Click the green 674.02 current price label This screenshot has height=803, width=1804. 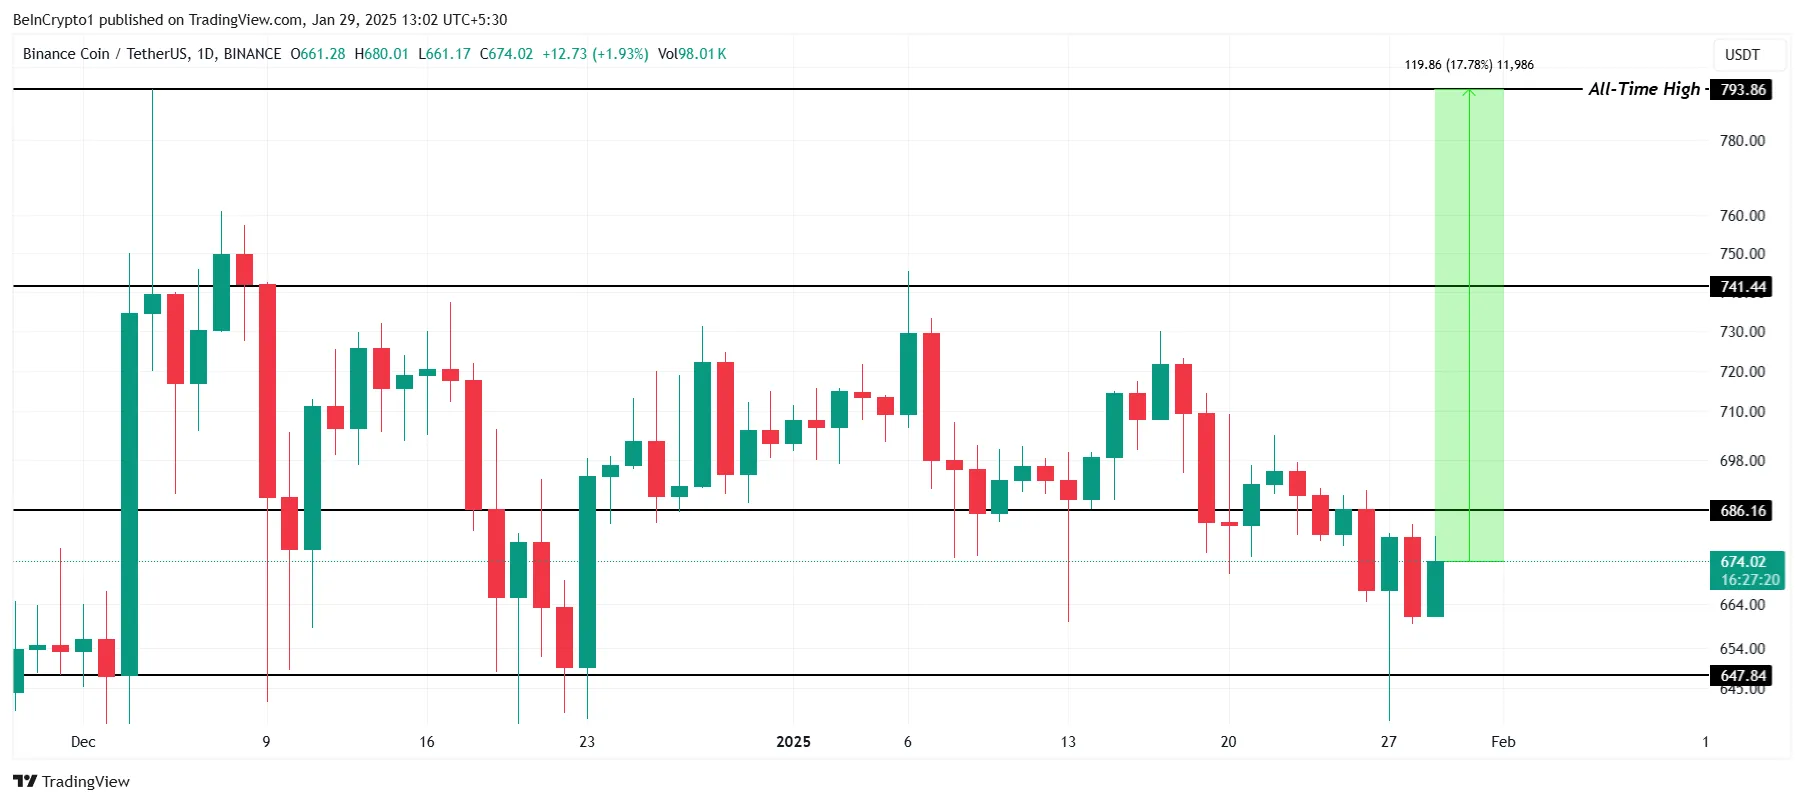click(1742, 562)
